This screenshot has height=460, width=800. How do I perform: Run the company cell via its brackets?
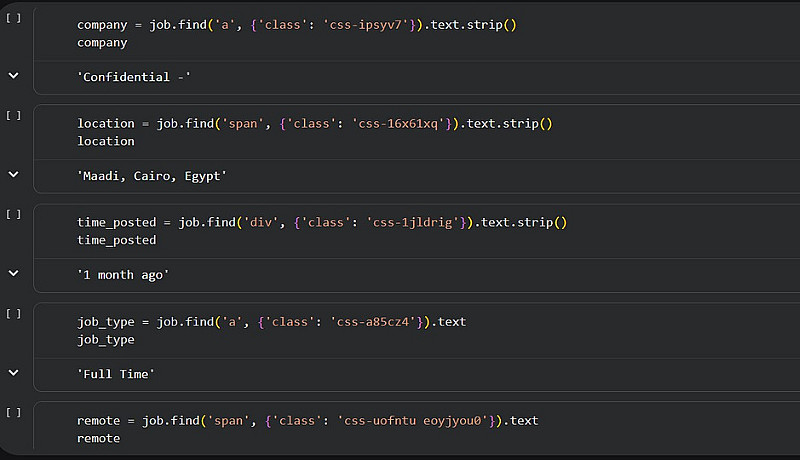coord(13,18)
